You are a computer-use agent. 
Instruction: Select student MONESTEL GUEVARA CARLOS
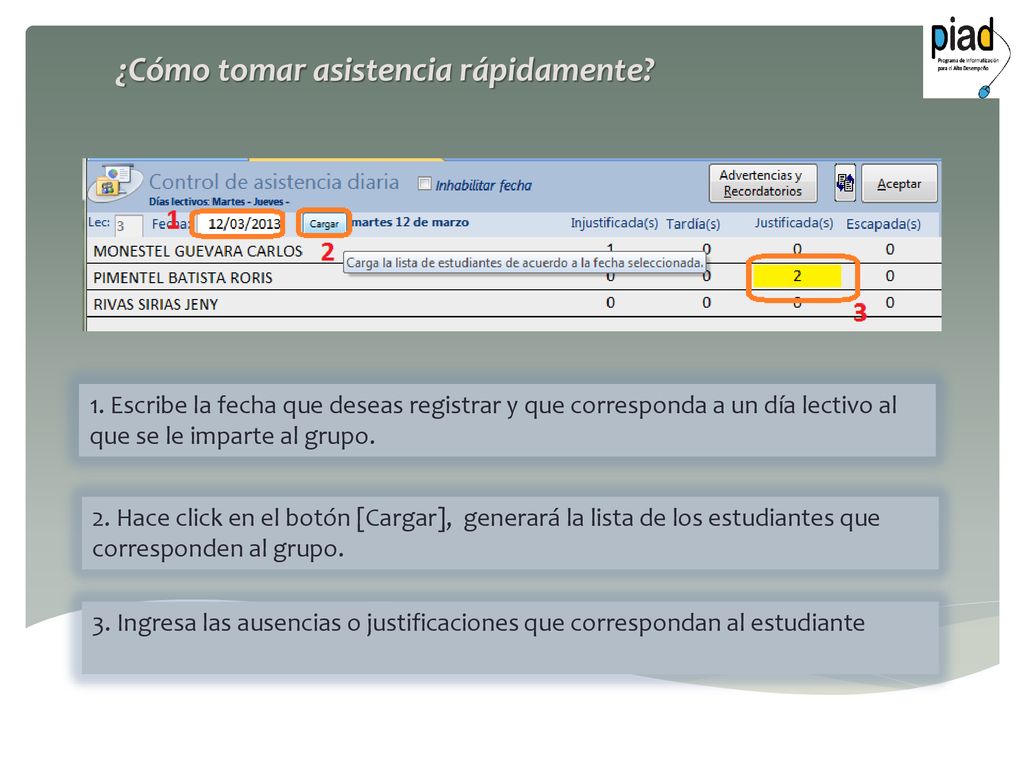click(x=198, y=251)
